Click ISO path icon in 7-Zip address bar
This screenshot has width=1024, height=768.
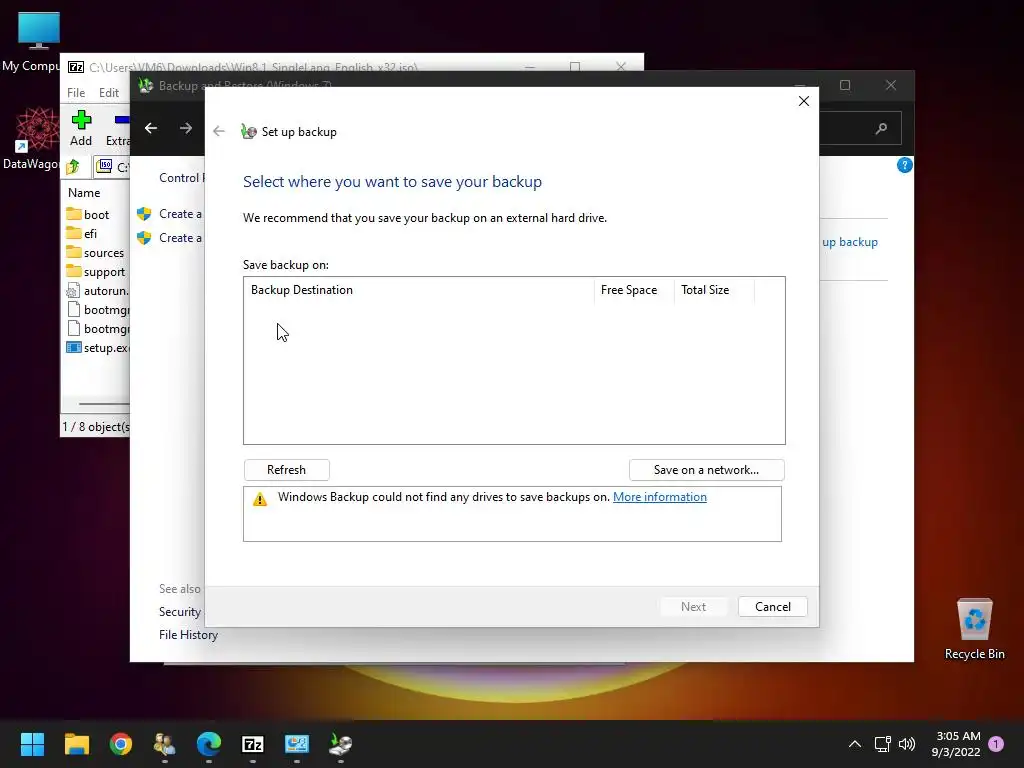(104, 167)
